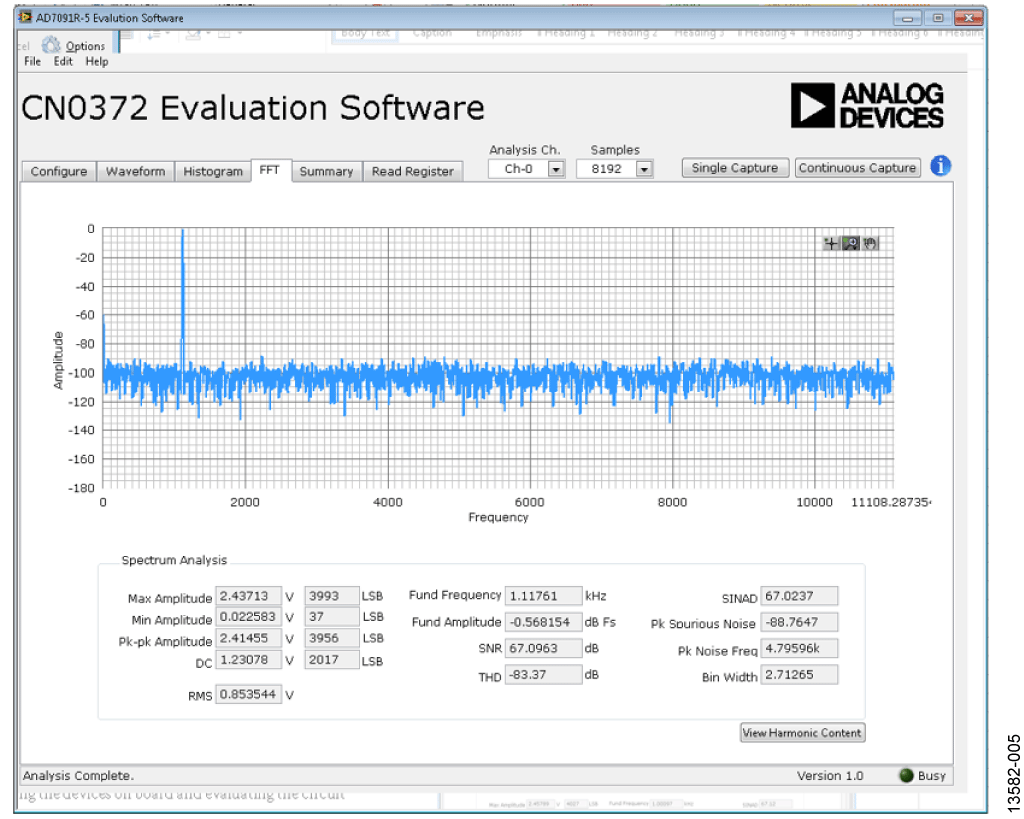Image resolution: width=1024 pixels, height=819 pixels.
Task: Click the Min Amplitude volts field 0.022583
Action: click(248, 617)
